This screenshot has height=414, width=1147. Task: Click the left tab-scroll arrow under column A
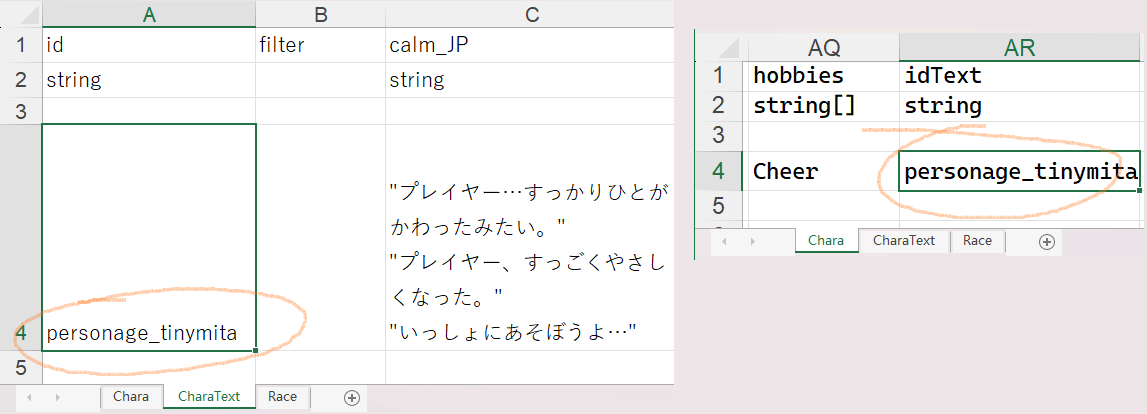point(29,397)
